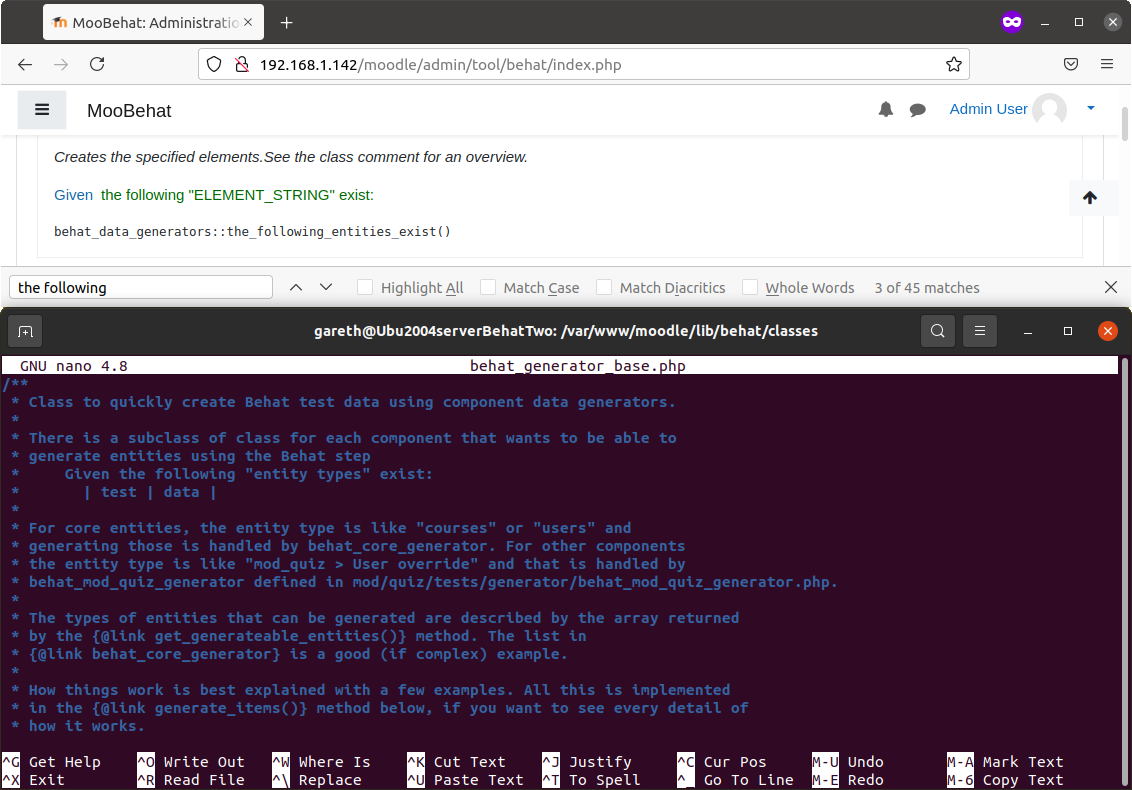The image size is (1132, 790).
Task: Select the MooBehat Administration tab
Action: click(154, 22)
